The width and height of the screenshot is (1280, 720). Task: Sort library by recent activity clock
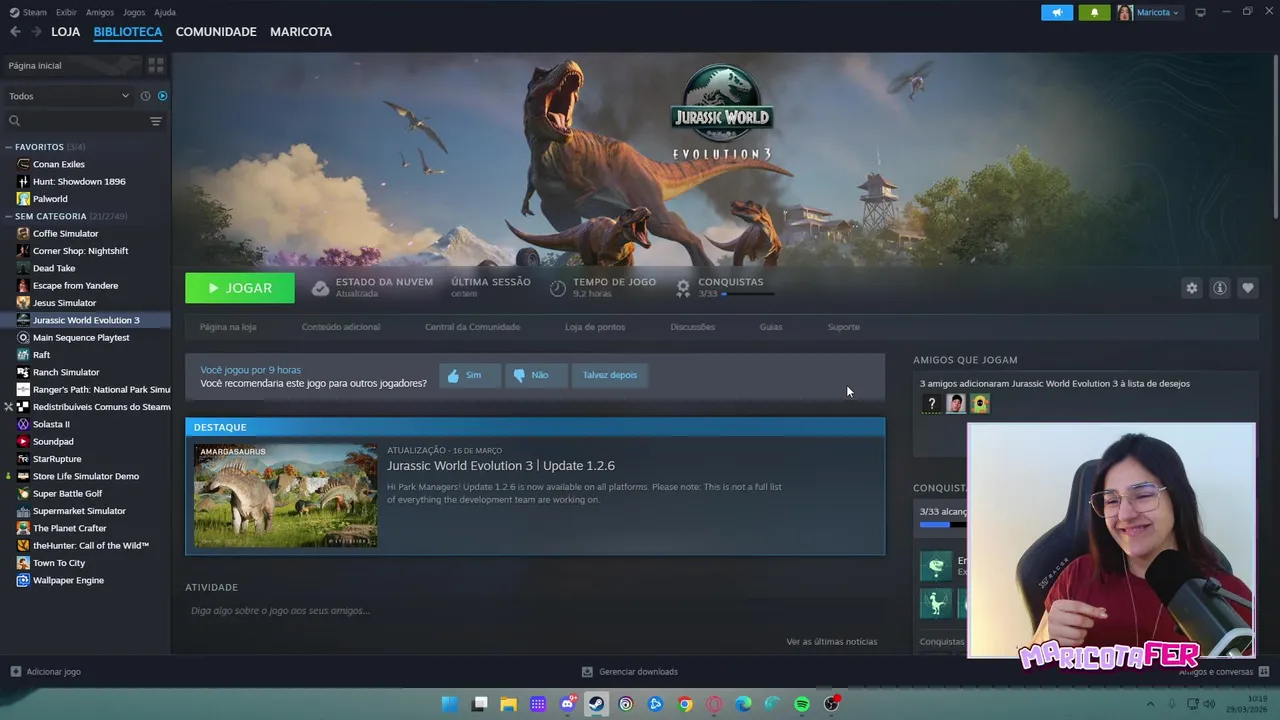click(x=145, y=96)
